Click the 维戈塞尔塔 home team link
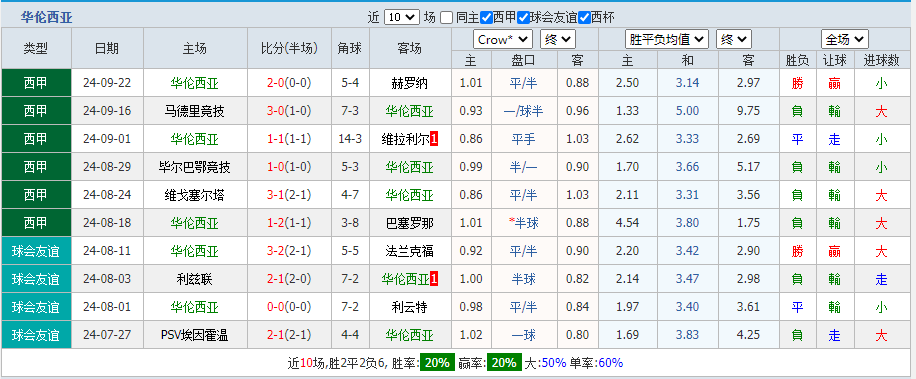Image resolution: width=916 pixels, height=379 pixels. (195, 196)
